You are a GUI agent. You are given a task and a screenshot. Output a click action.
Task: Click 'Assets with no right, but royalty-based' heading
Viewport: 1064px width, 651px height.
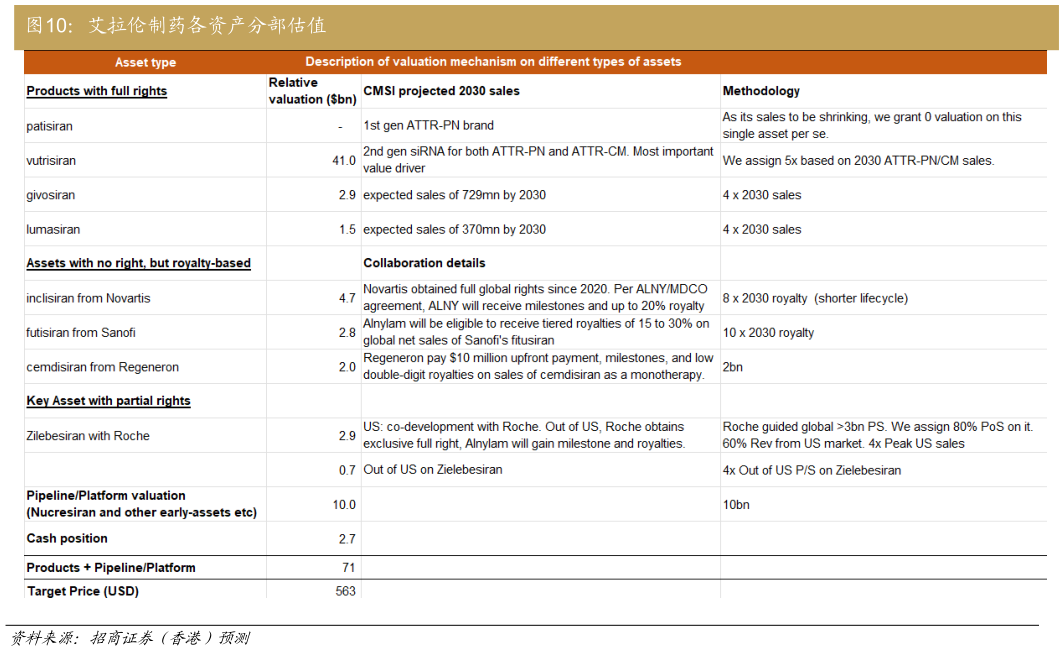139,263
